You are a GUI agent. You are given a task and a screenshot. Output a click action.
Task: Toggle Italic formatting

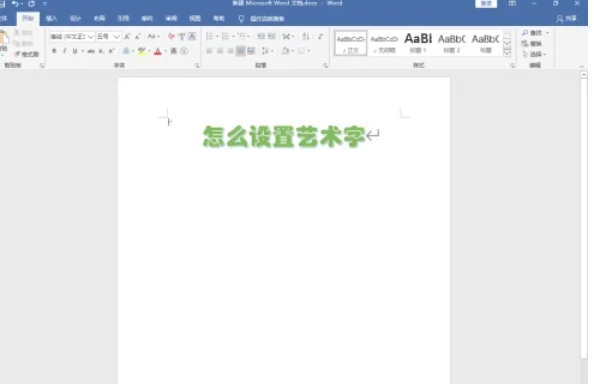coord(64,51)
